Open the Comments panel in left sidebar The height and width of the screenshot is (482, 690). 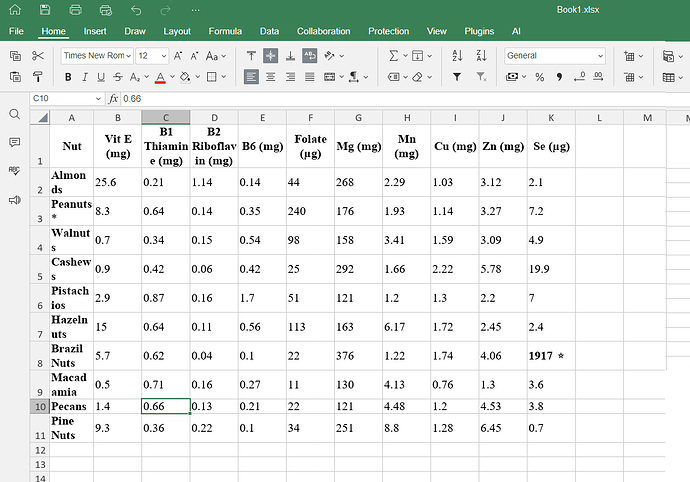15,142
